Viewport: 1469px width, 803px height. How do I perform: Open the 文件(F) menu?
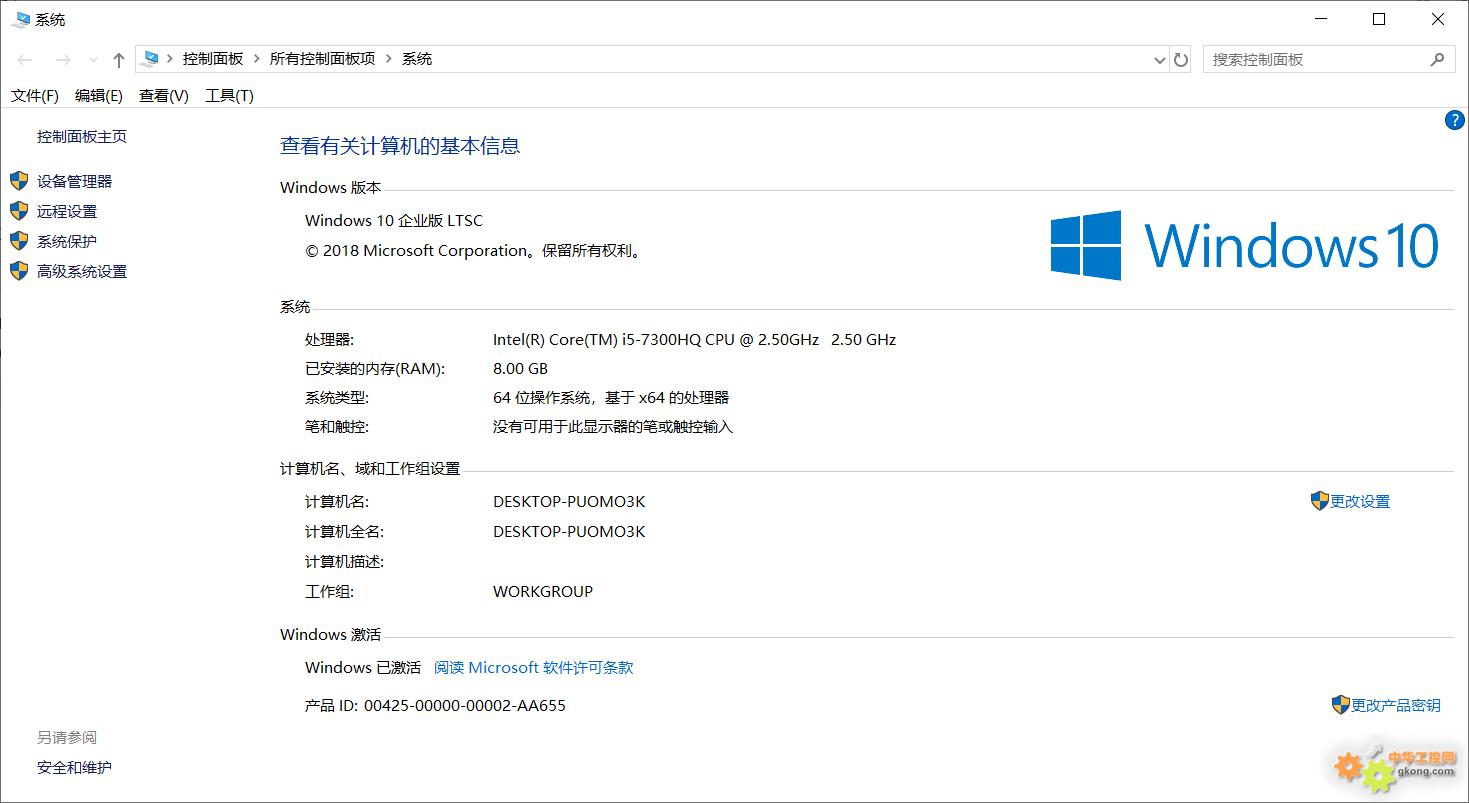coord(35,96)
